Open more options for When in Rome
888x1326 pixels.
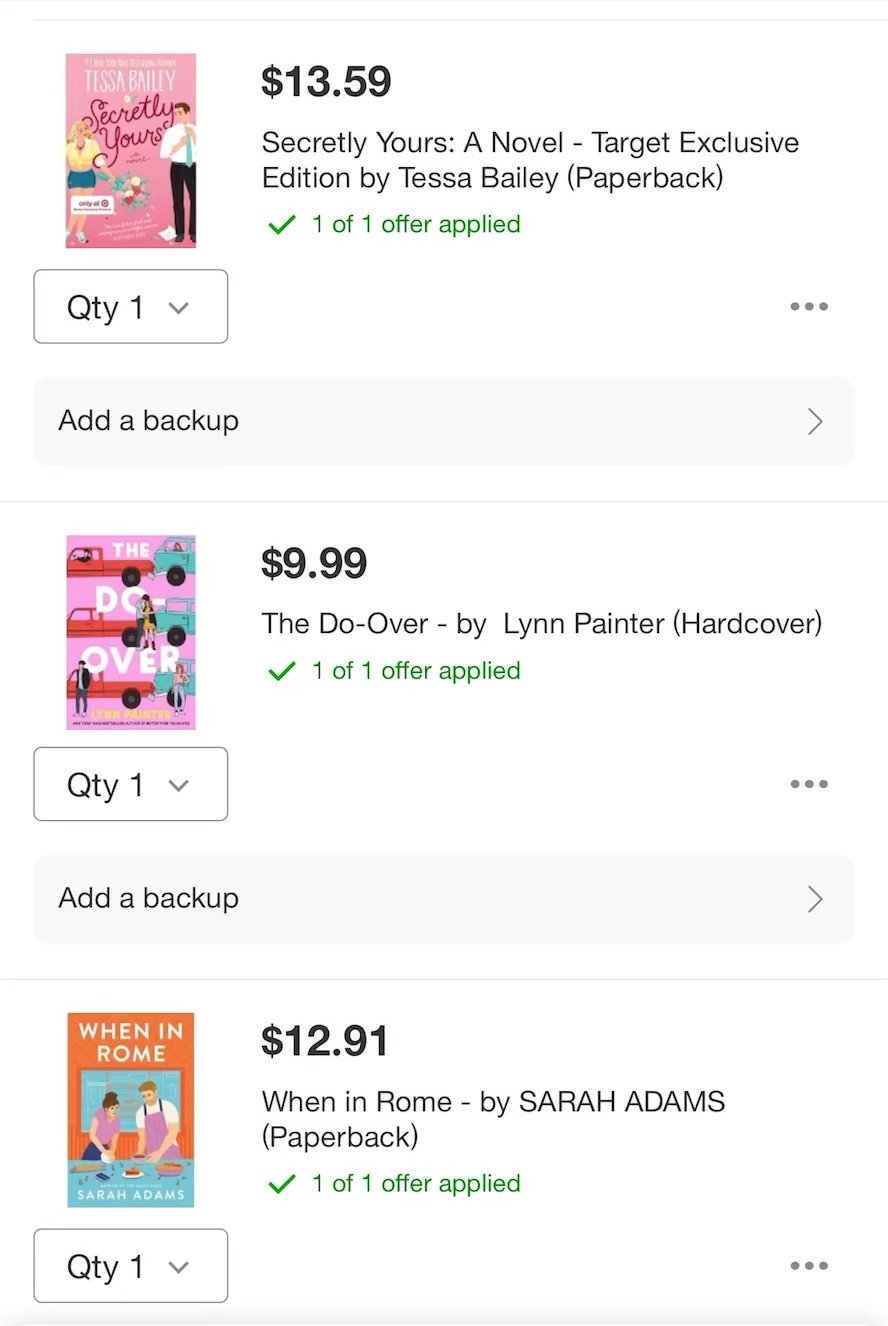point(808,1266)
